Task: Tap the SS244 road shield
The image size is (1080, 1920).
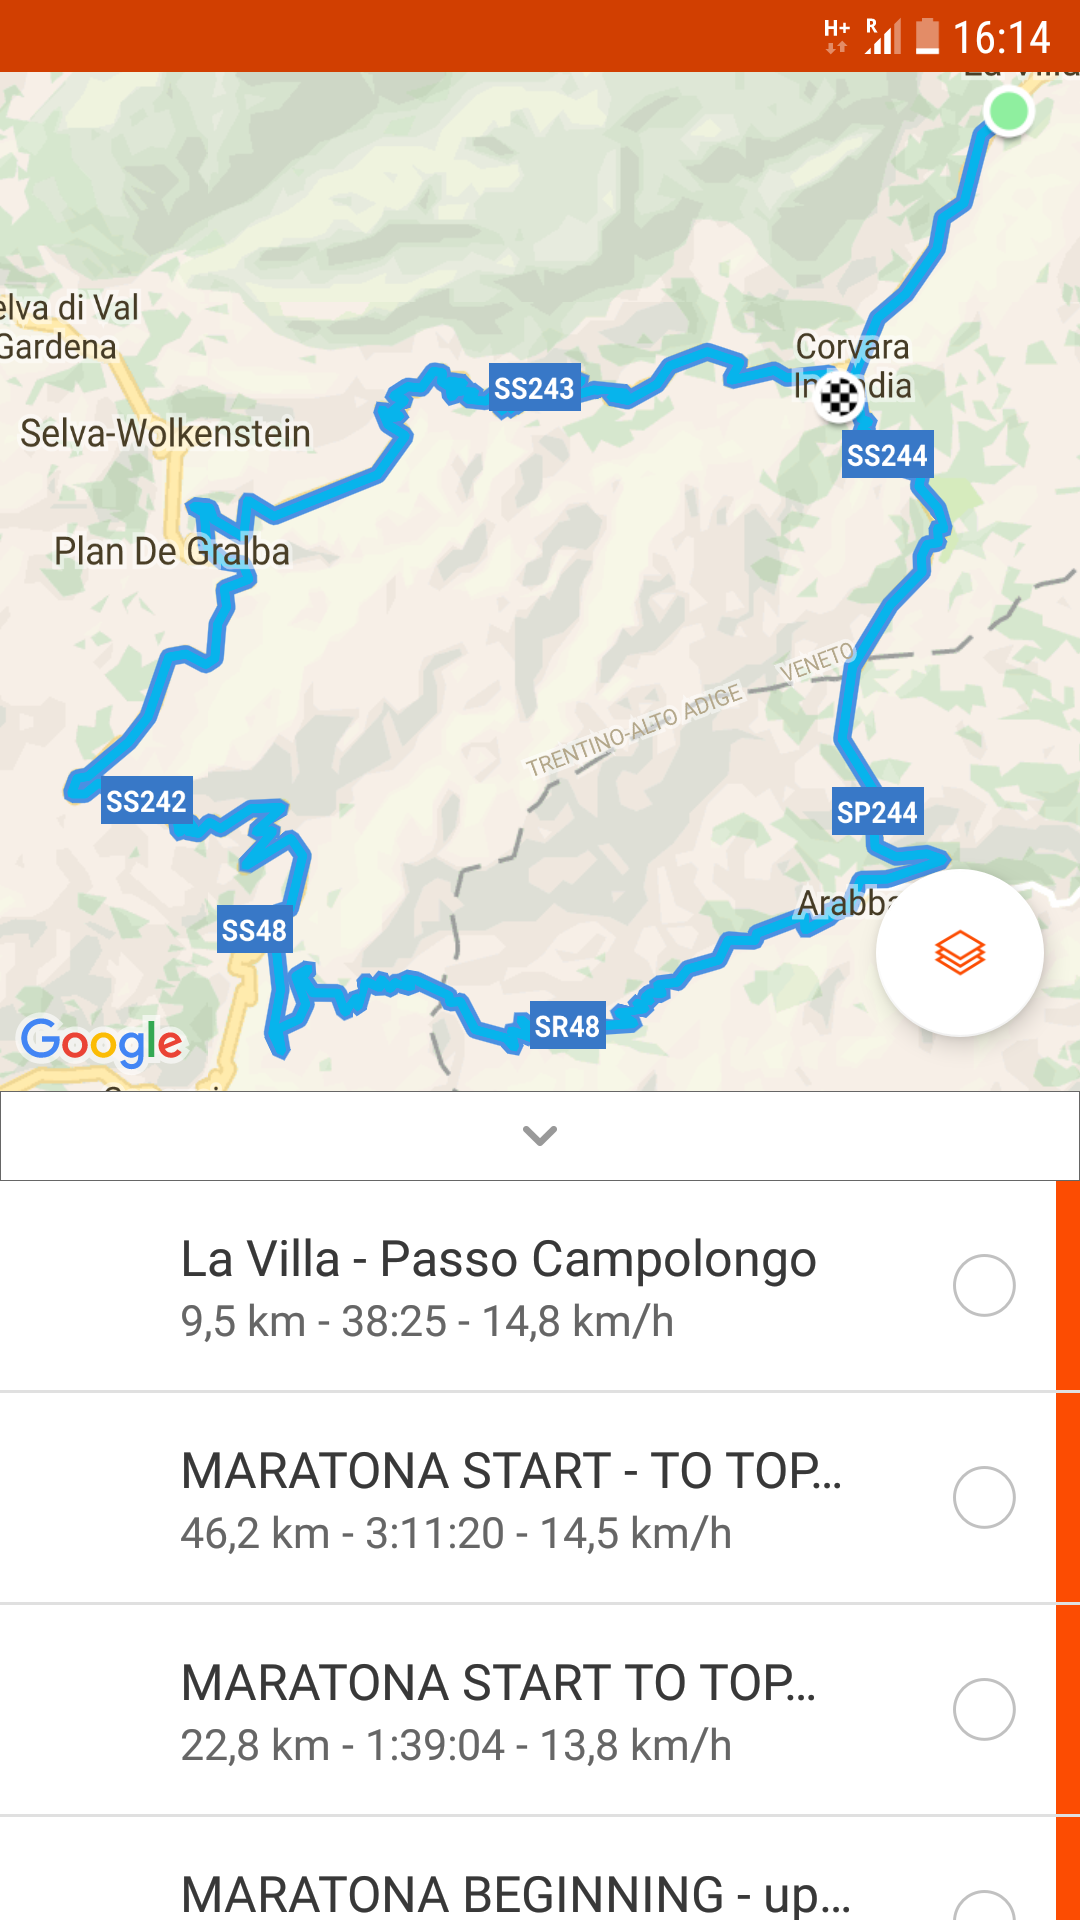Action: tap(887, 455)
